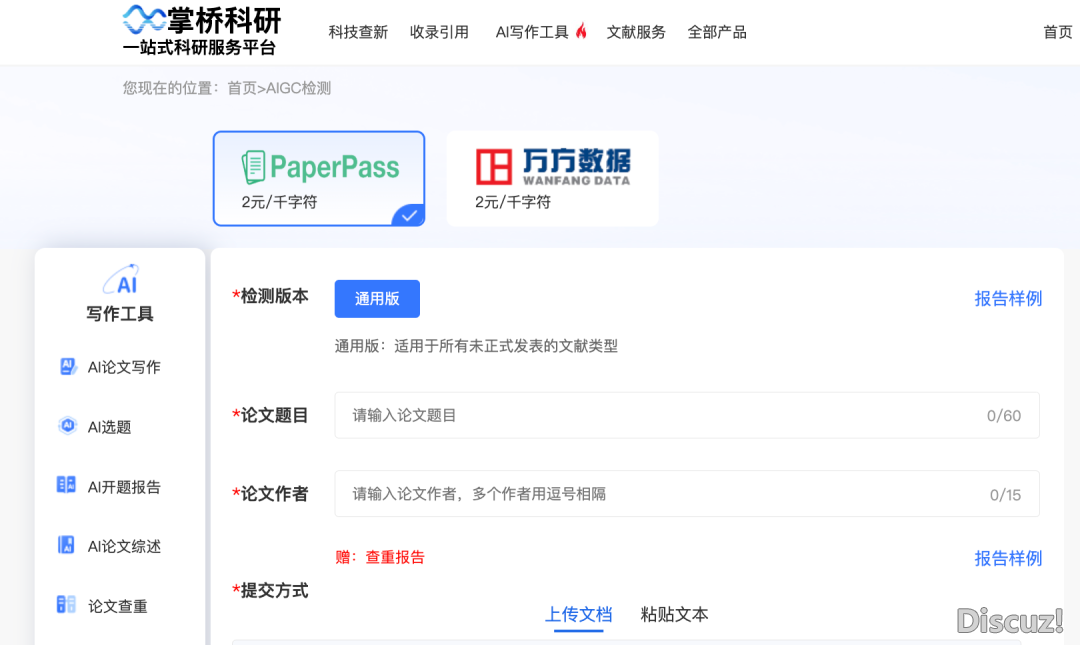Click the AI论文综述 icon
Viewport: 1080px width, 645px height.
(66, 545)
